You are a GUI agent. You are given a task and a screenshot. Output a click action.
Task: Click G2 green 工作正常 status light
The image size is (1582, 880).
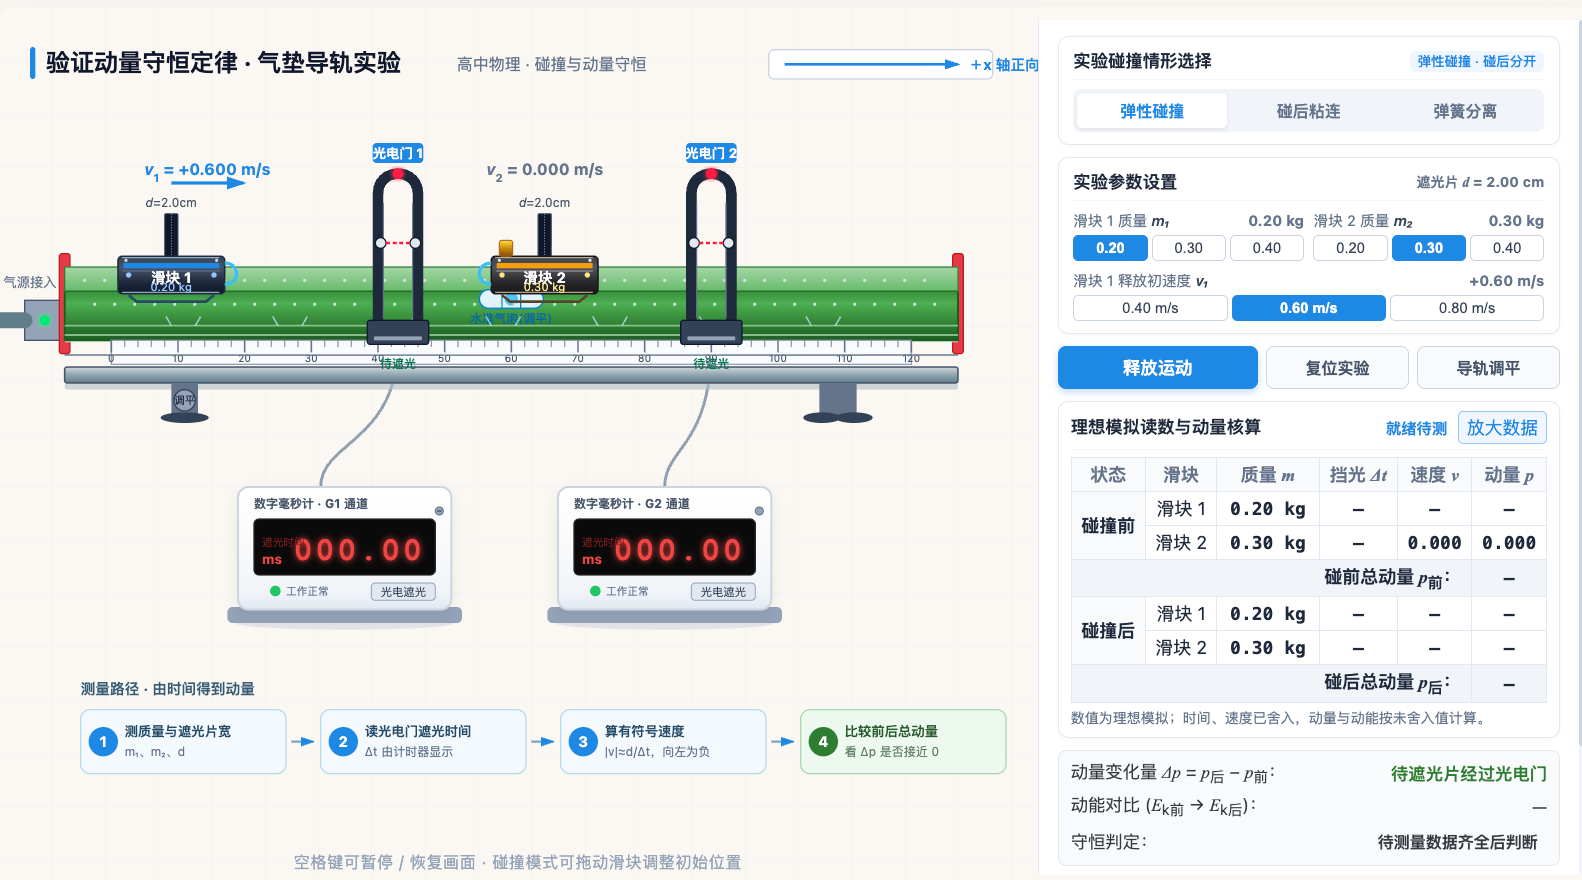pos(595,591)
